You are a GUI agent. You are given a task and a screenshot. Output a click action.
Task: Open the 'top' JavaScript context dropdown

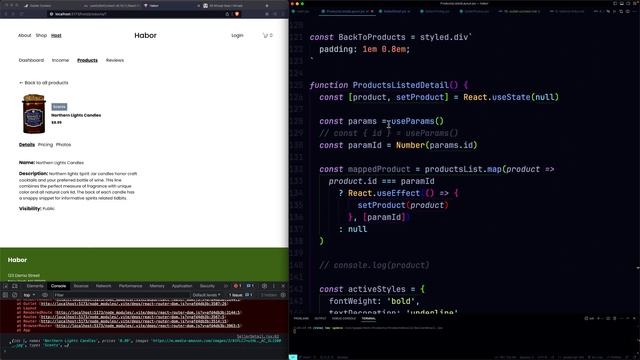(29, 295)
